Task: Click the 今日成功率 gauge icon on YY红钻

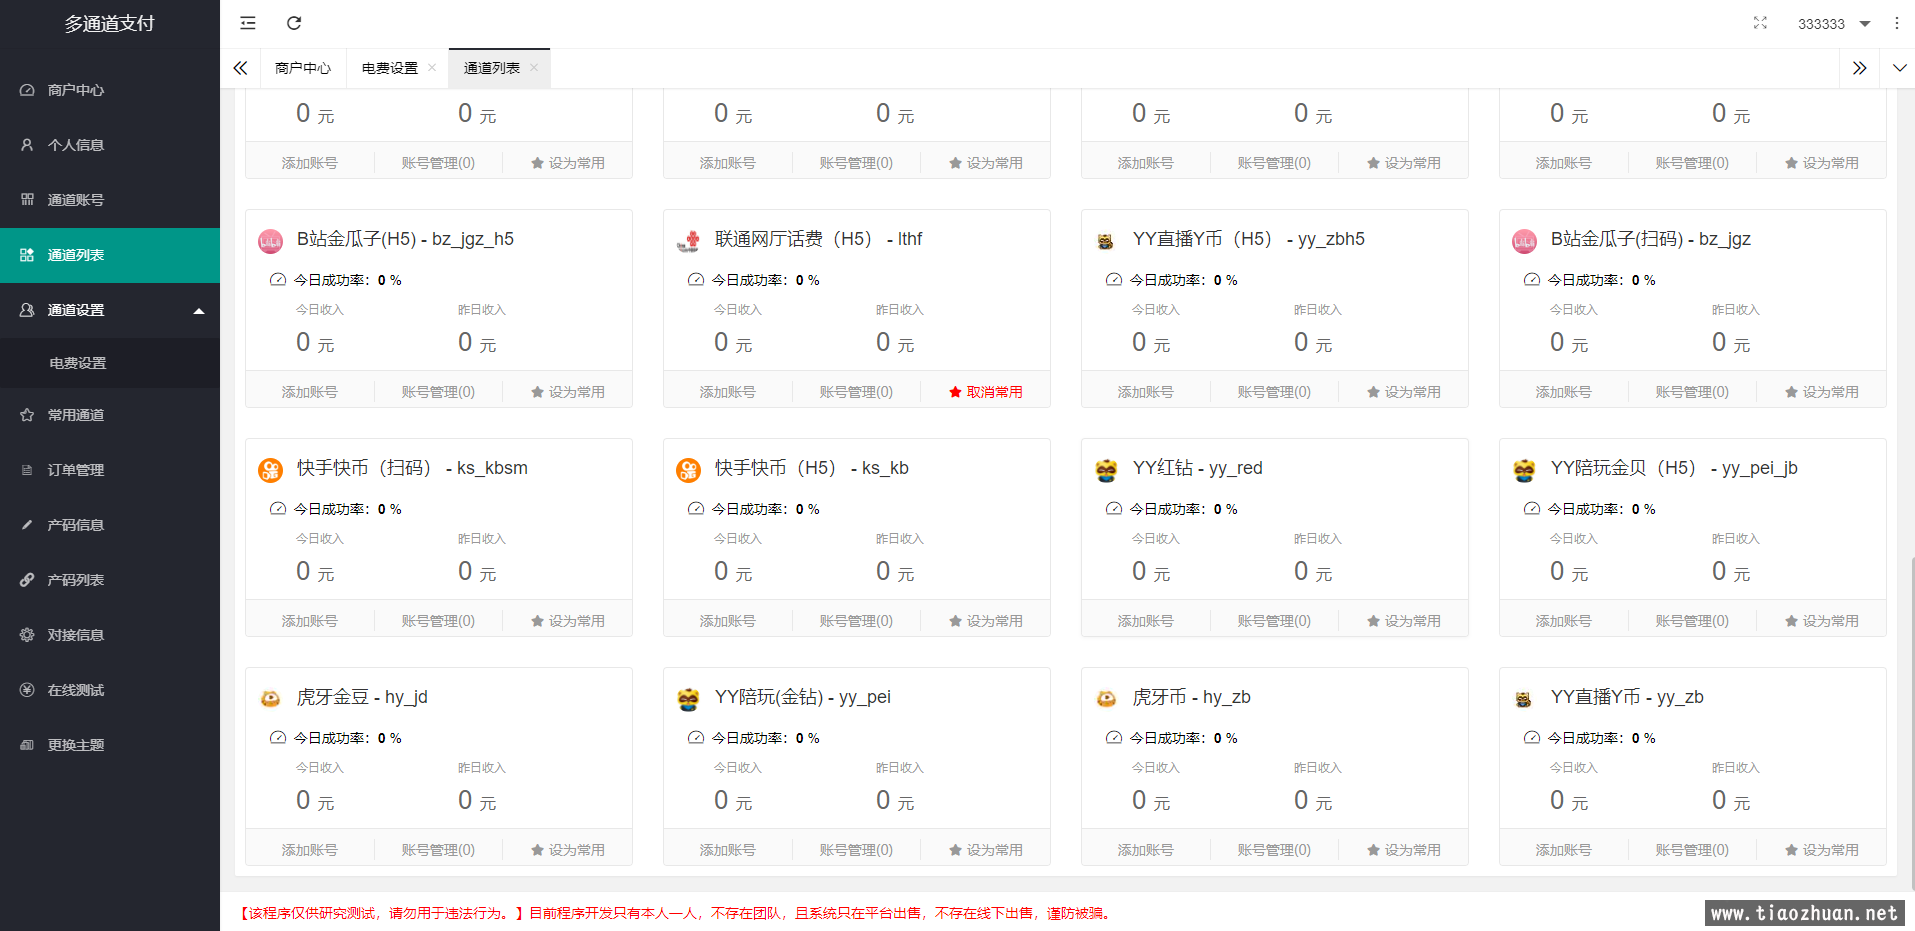Action: click(x=1113, y=508)
